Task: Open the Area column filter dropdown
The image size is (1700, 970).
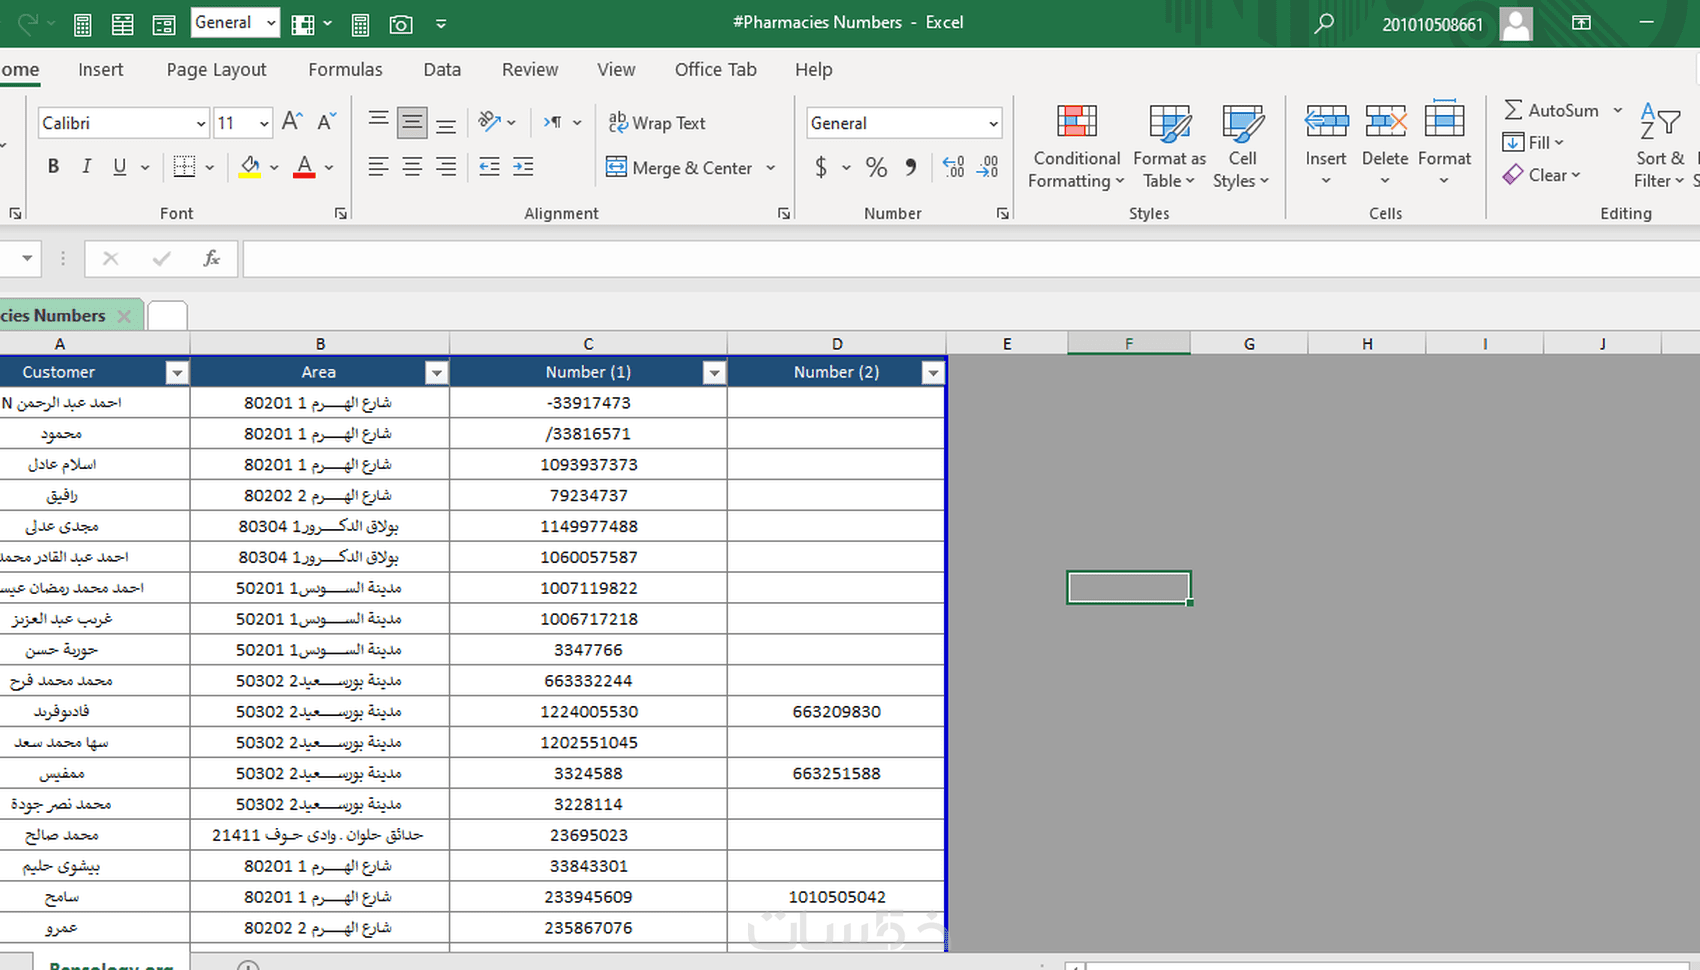Action: click(436, 373)
